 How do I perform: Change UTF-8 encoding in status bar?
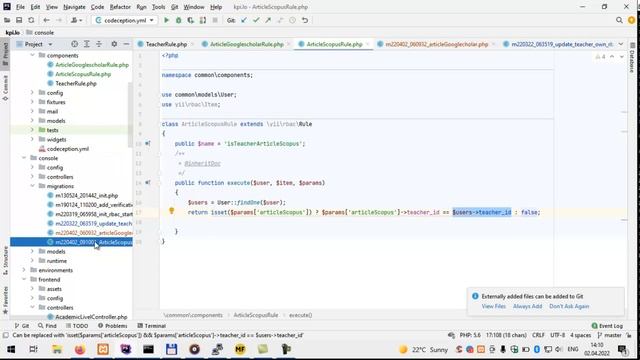tap(558, 335)
